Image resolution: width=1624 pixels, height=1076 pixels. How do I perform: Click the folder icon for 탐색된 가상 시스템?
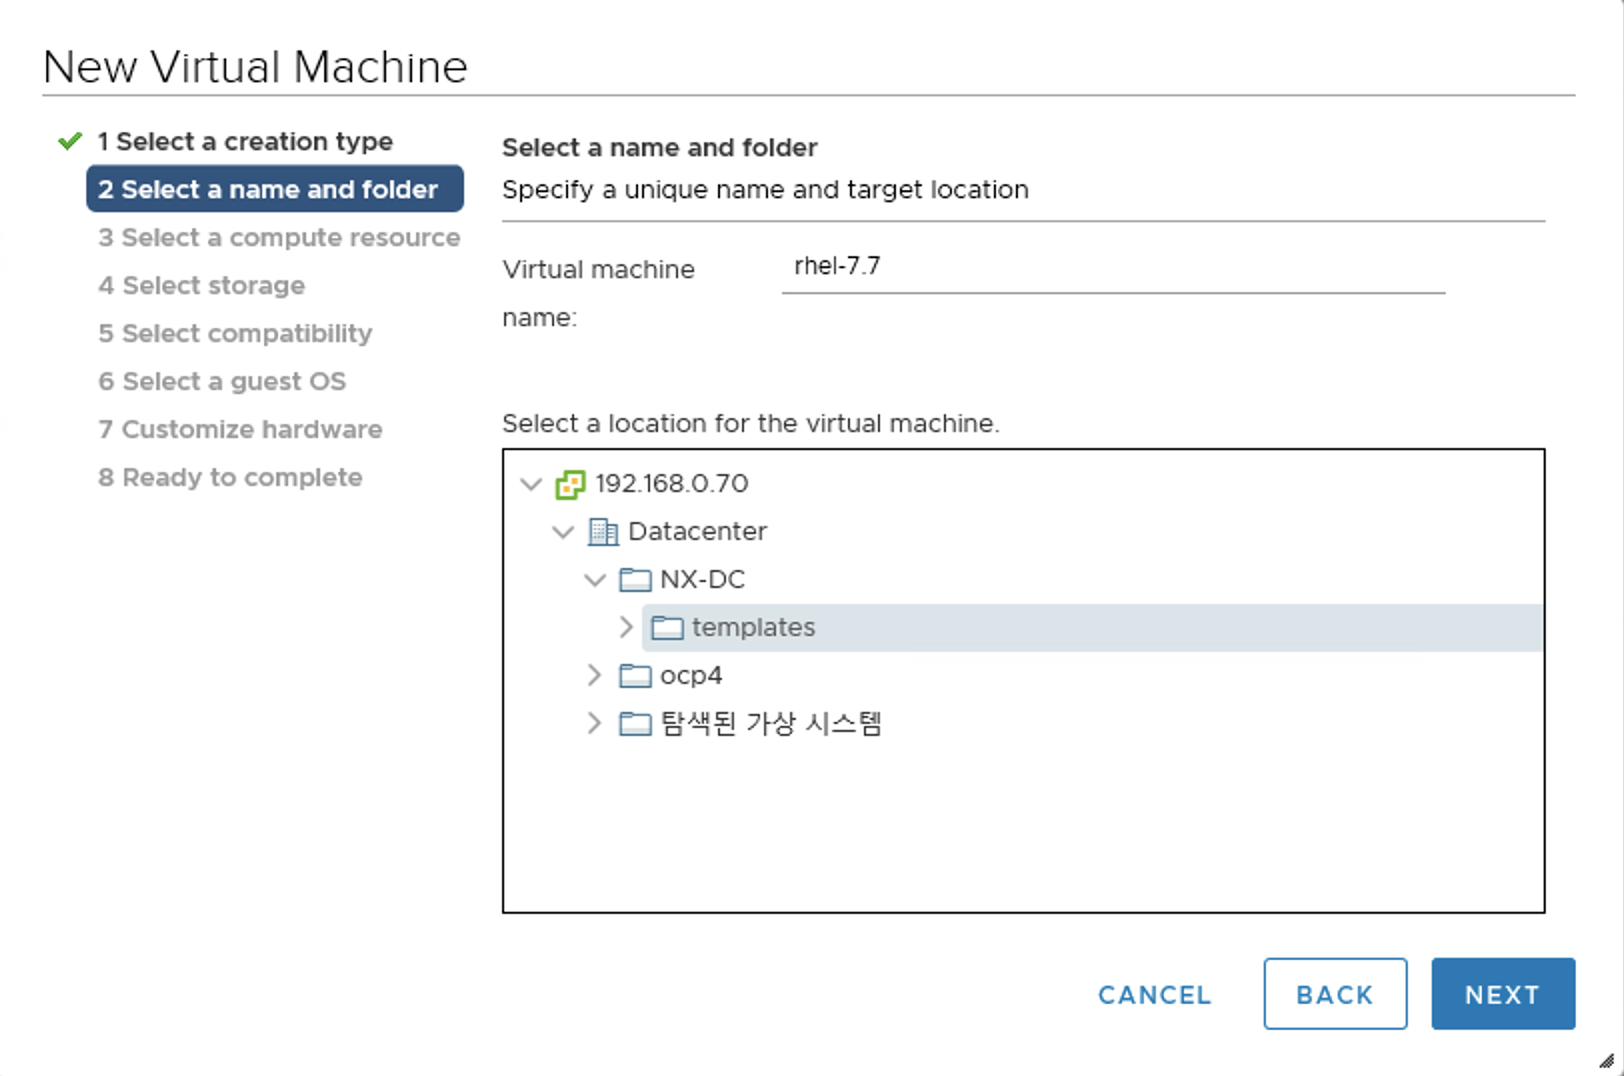coord(635,724)
